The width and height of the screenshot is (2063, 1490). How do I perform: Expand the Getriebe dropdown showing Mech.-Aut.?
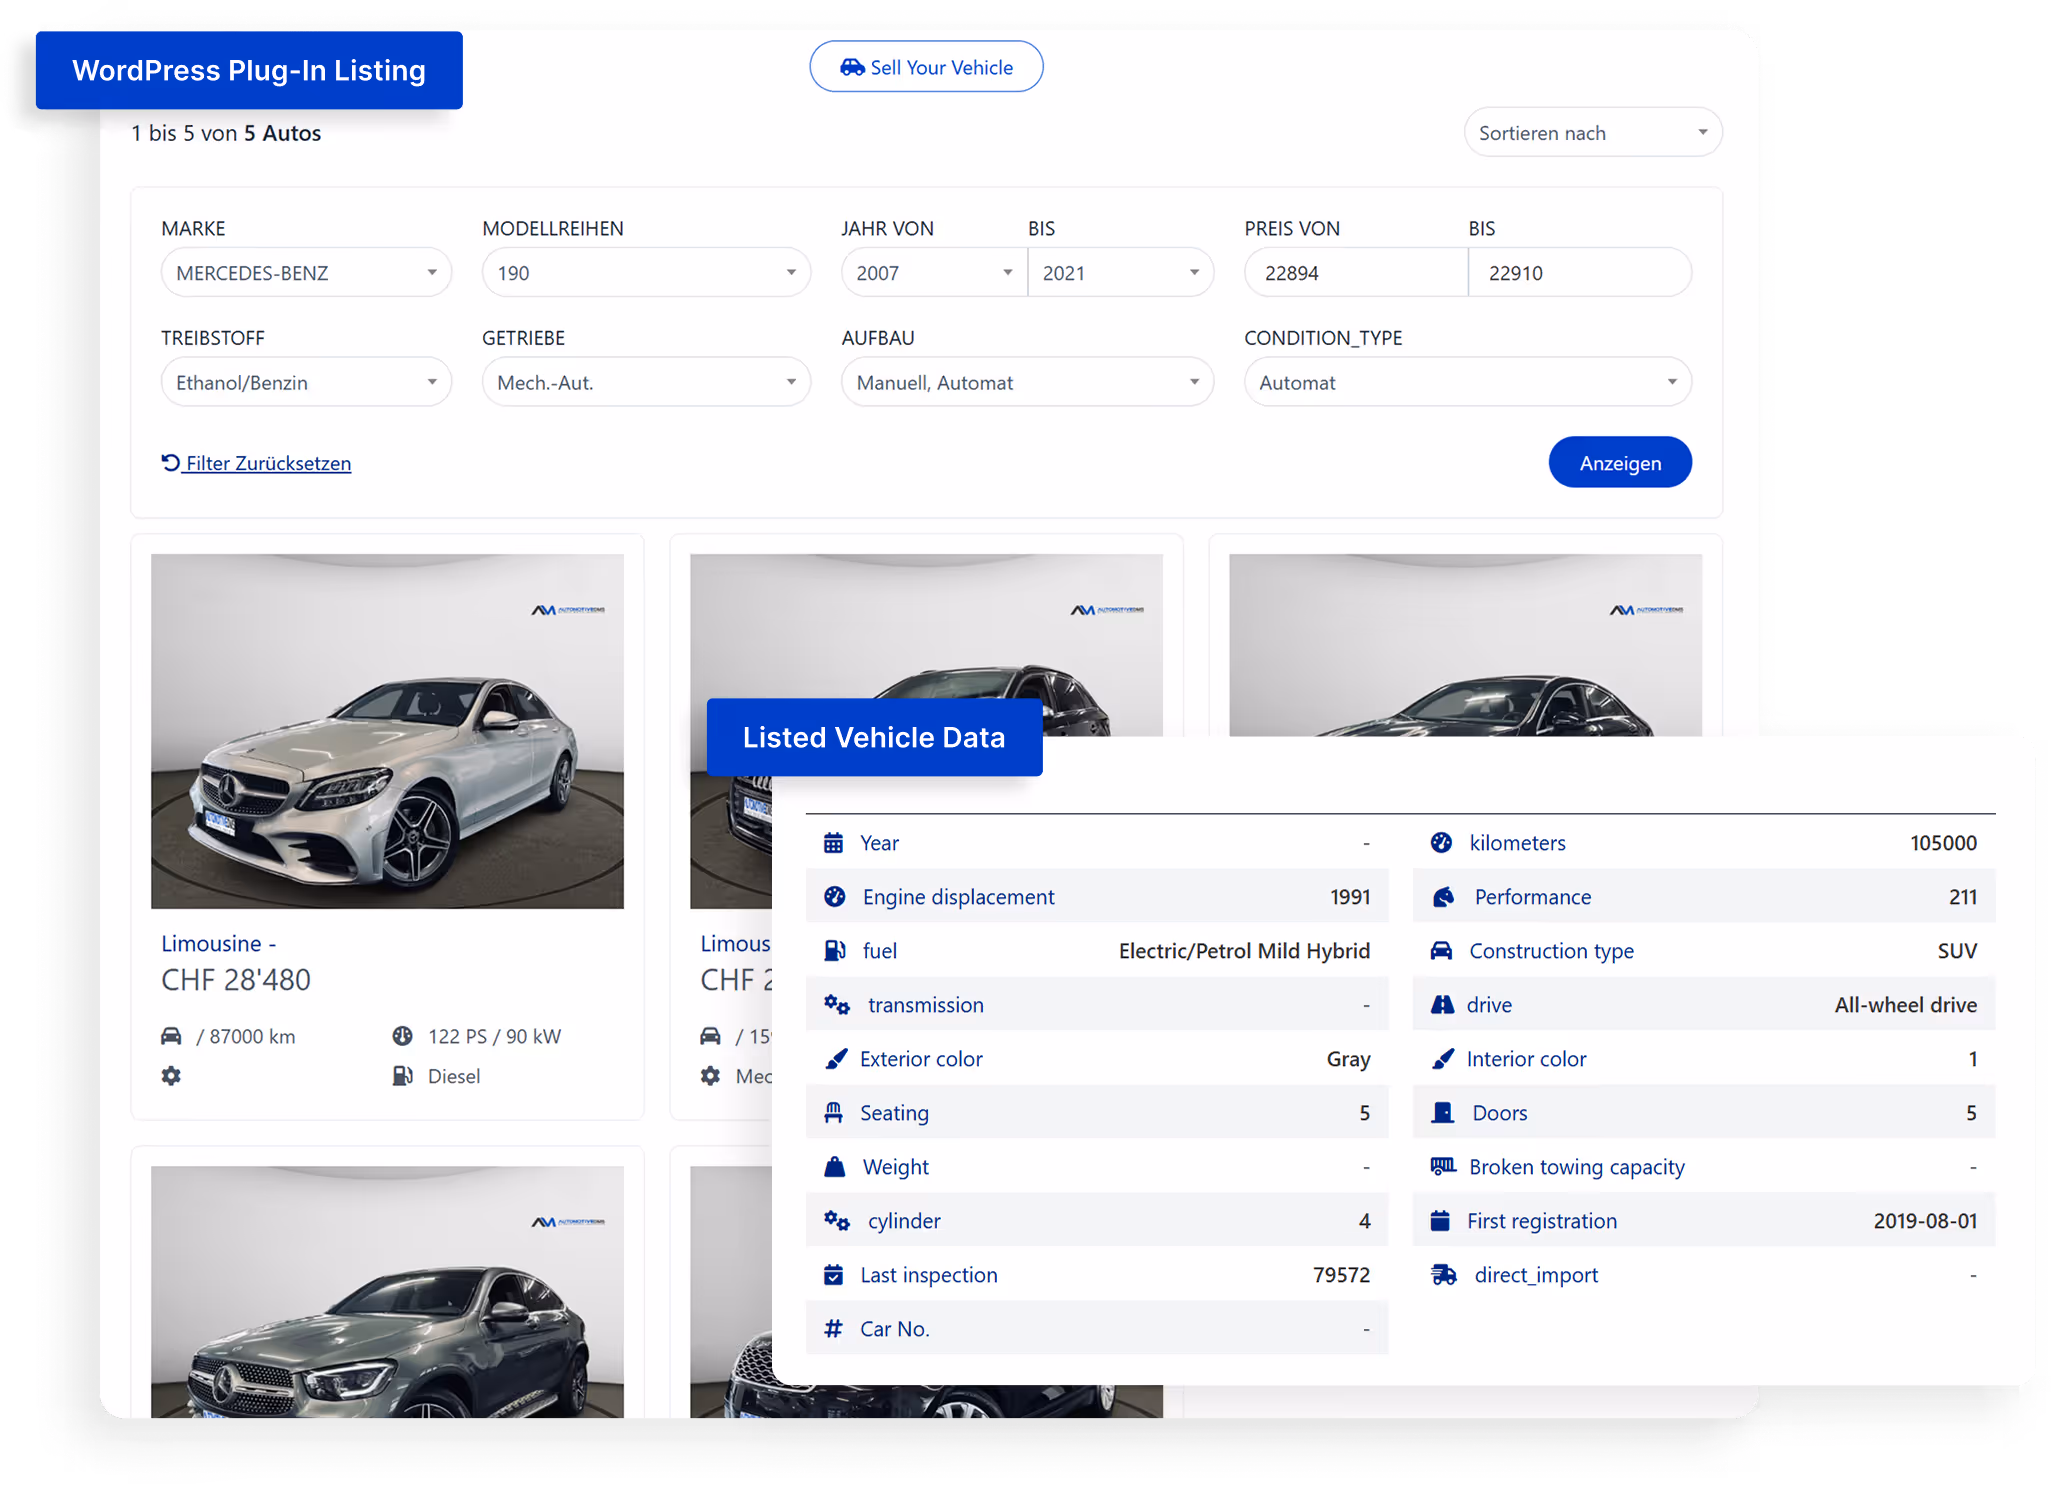click(x=646, y=383)
